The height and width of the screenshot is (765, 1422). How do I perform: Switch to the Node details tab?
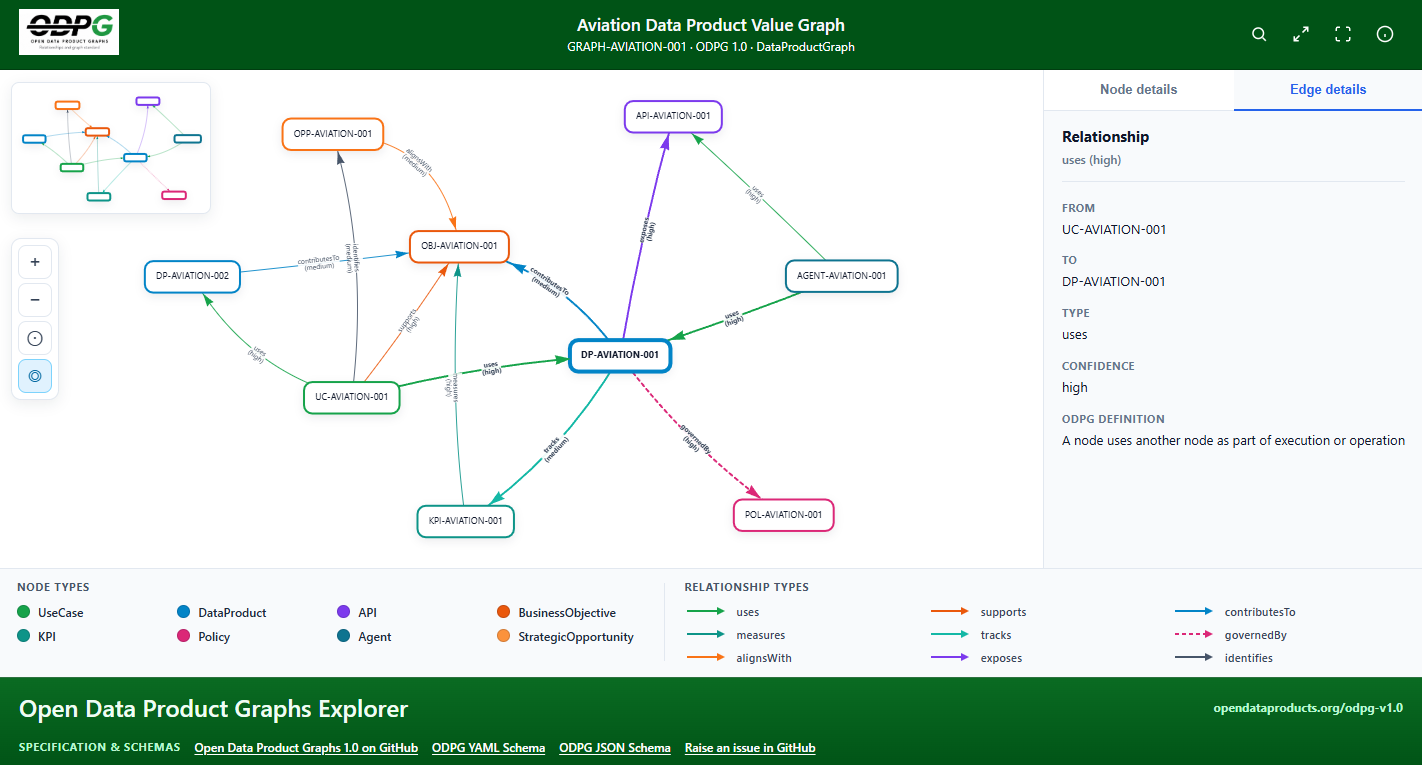point(1138,90)
